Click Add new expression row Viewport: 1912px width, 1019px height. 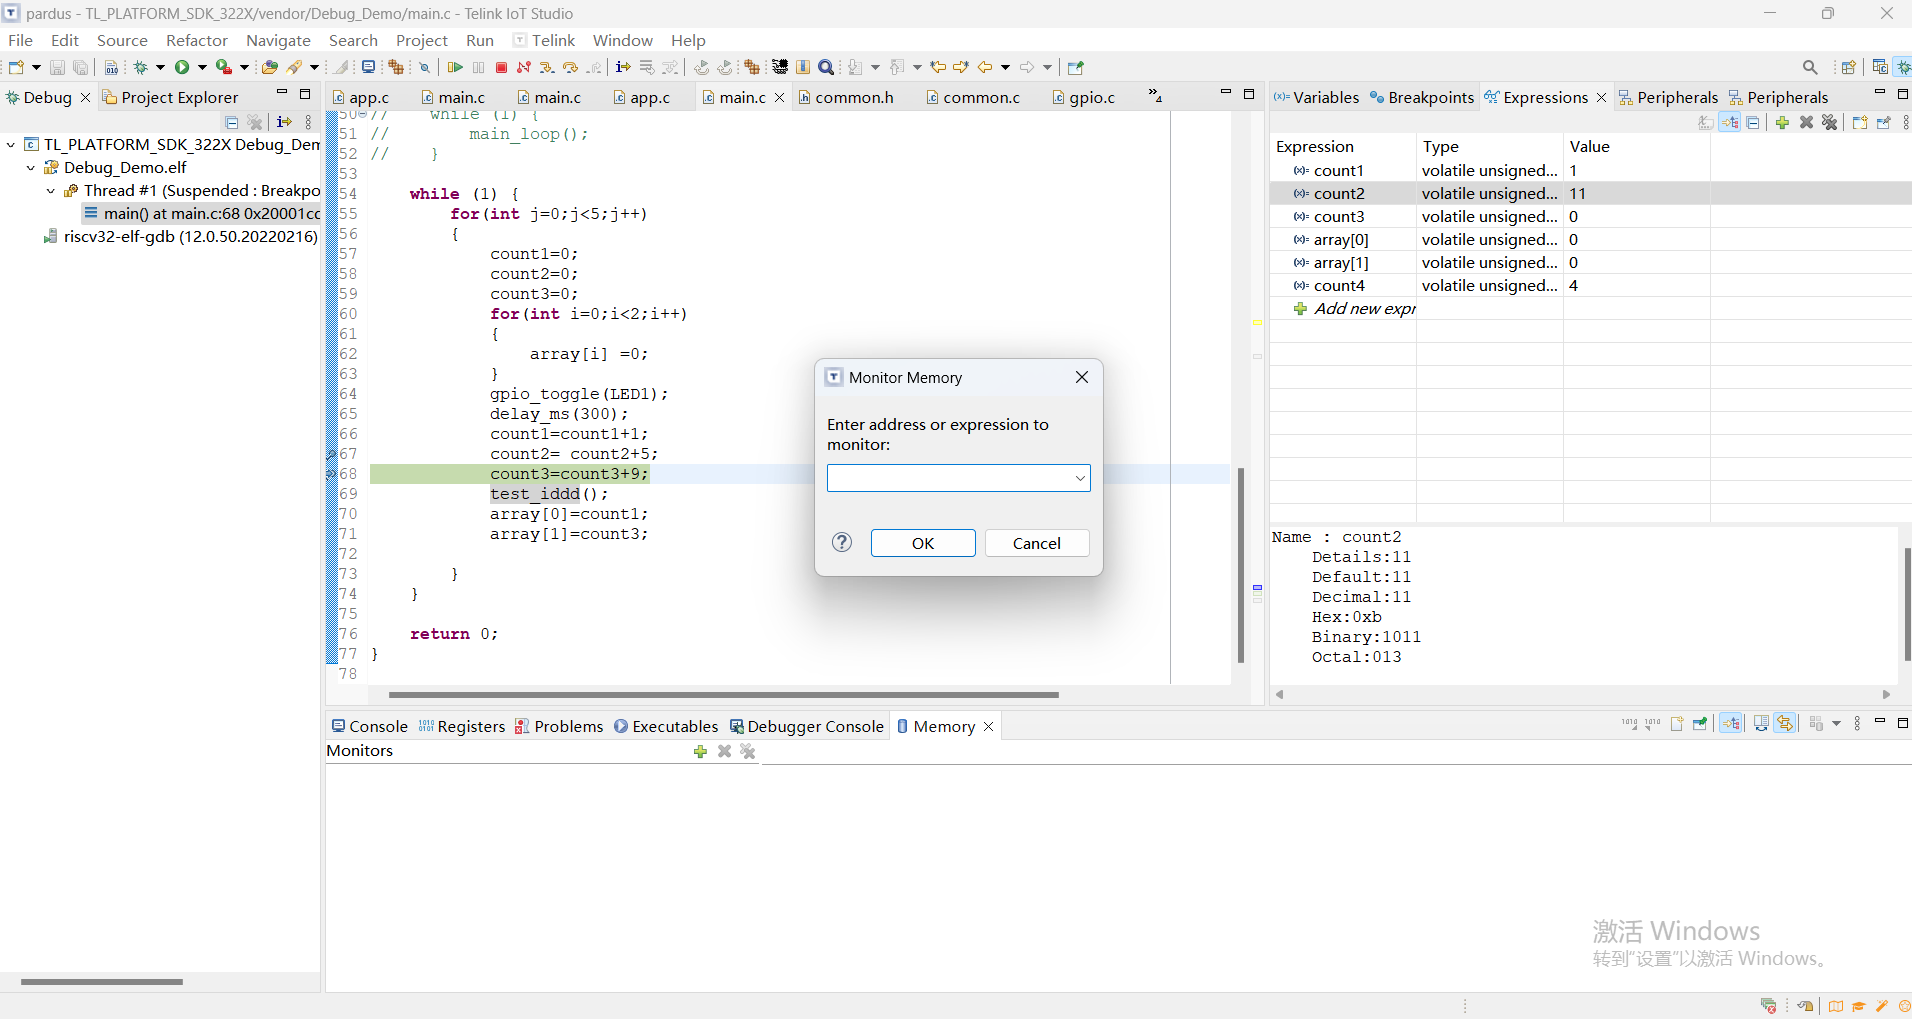(x=1355, y=308)
